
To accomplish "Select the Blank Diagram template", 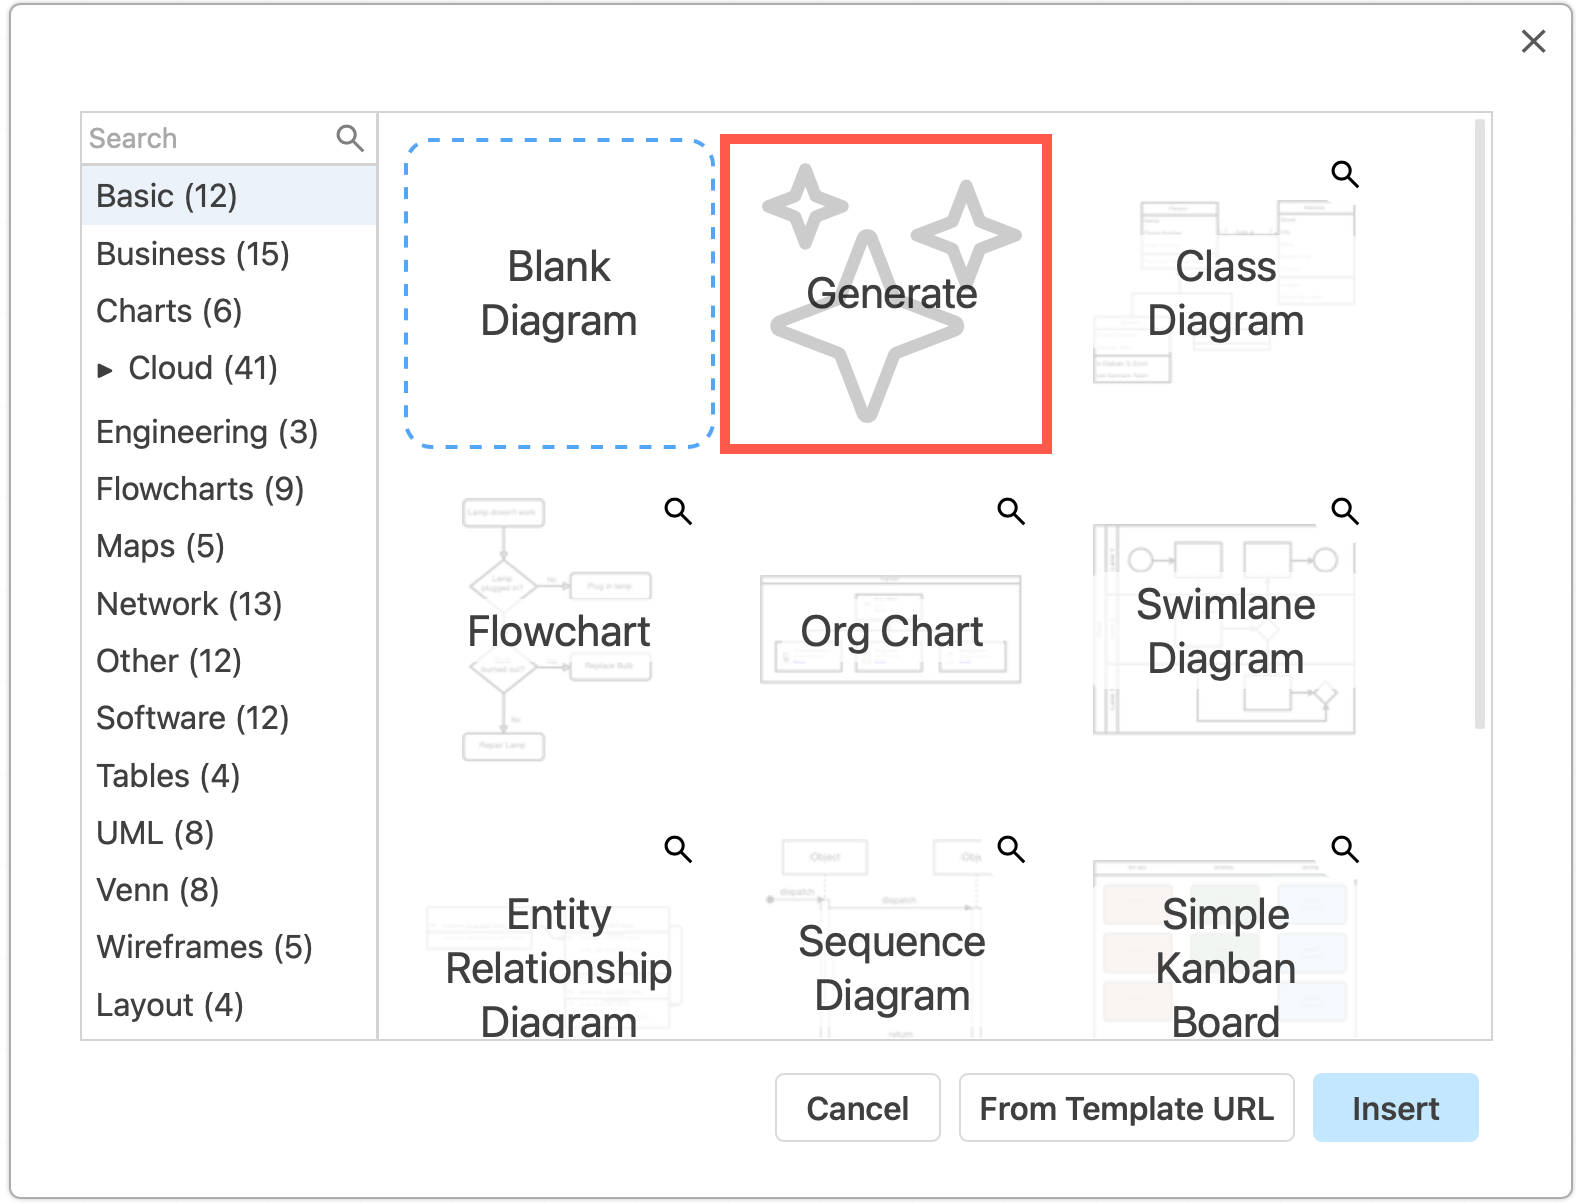I will tap(558, 293).
